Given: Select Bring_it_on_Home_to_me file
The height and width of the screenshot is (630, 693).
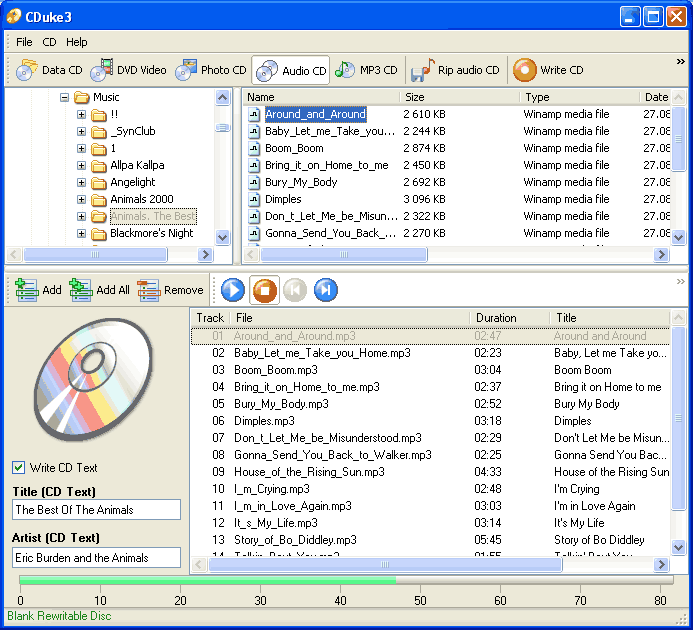Looking at the screenshot, I should [327, 165].
